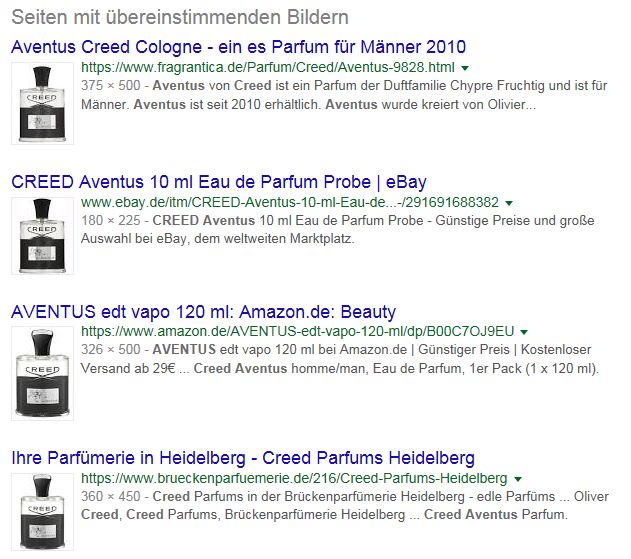Screen dimensions: 631x559
Task: Click the green amazon.de URL text
Action: point(298,331)
